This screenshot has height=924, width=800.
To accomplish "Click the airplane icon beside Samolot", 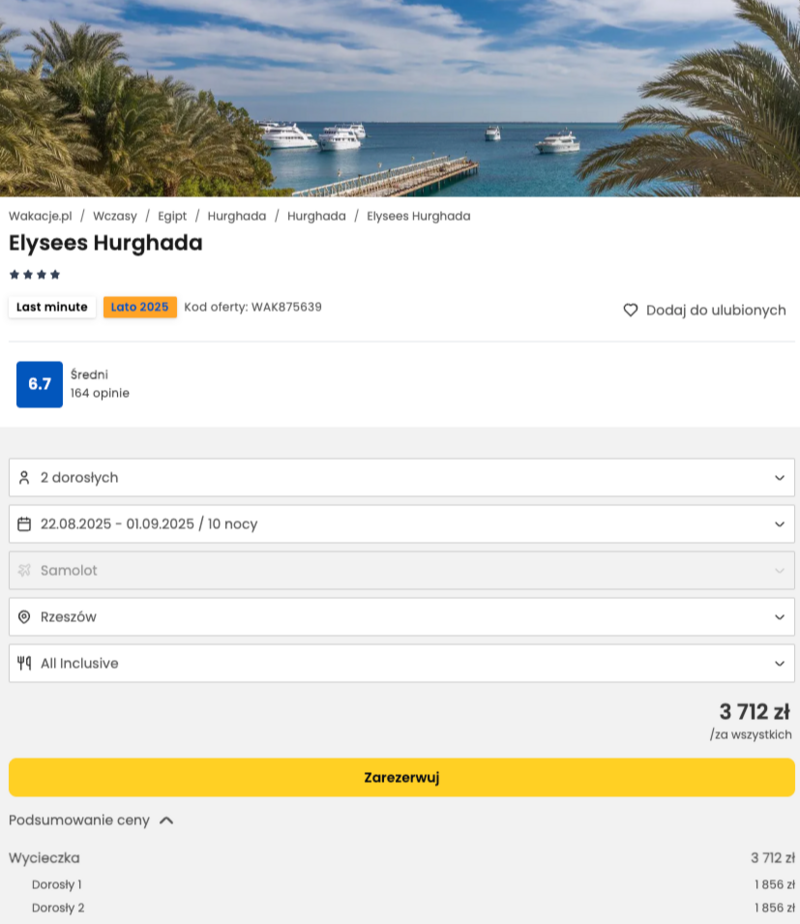I will pyautogui.click(x=25, y=570).
